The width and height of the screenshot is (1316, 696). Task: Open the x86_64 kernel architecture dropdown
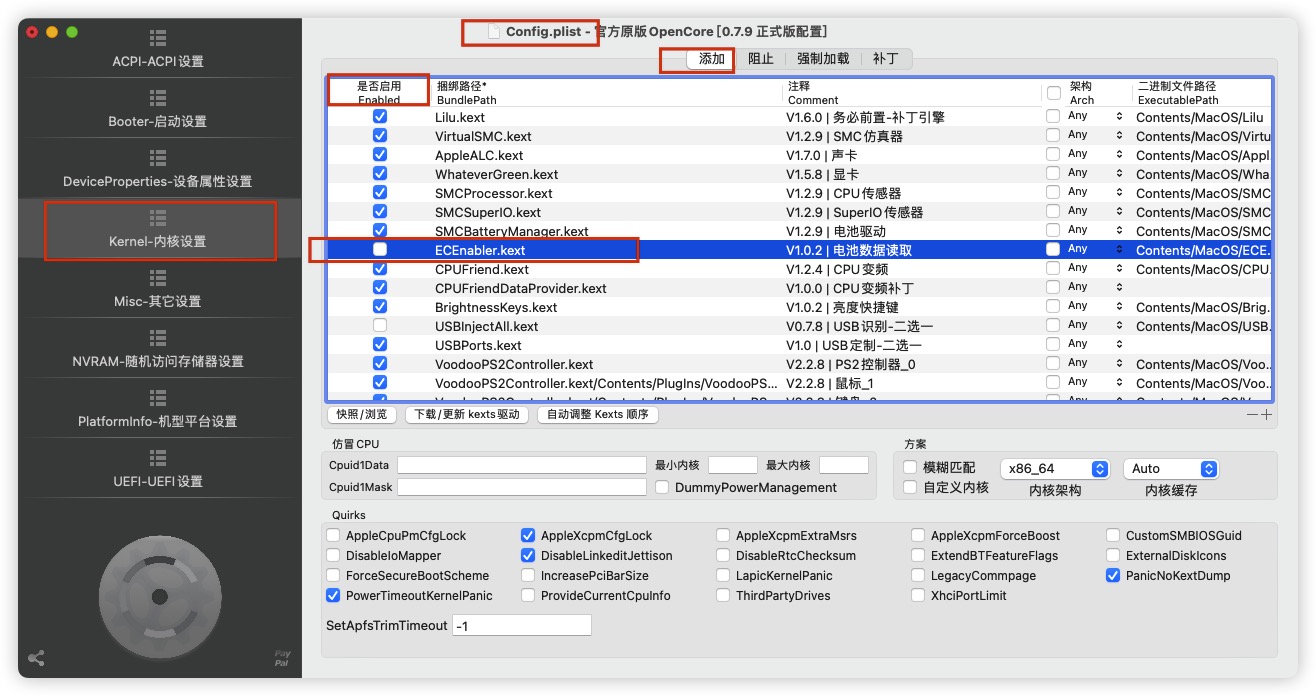click(x=1056, y=468)
